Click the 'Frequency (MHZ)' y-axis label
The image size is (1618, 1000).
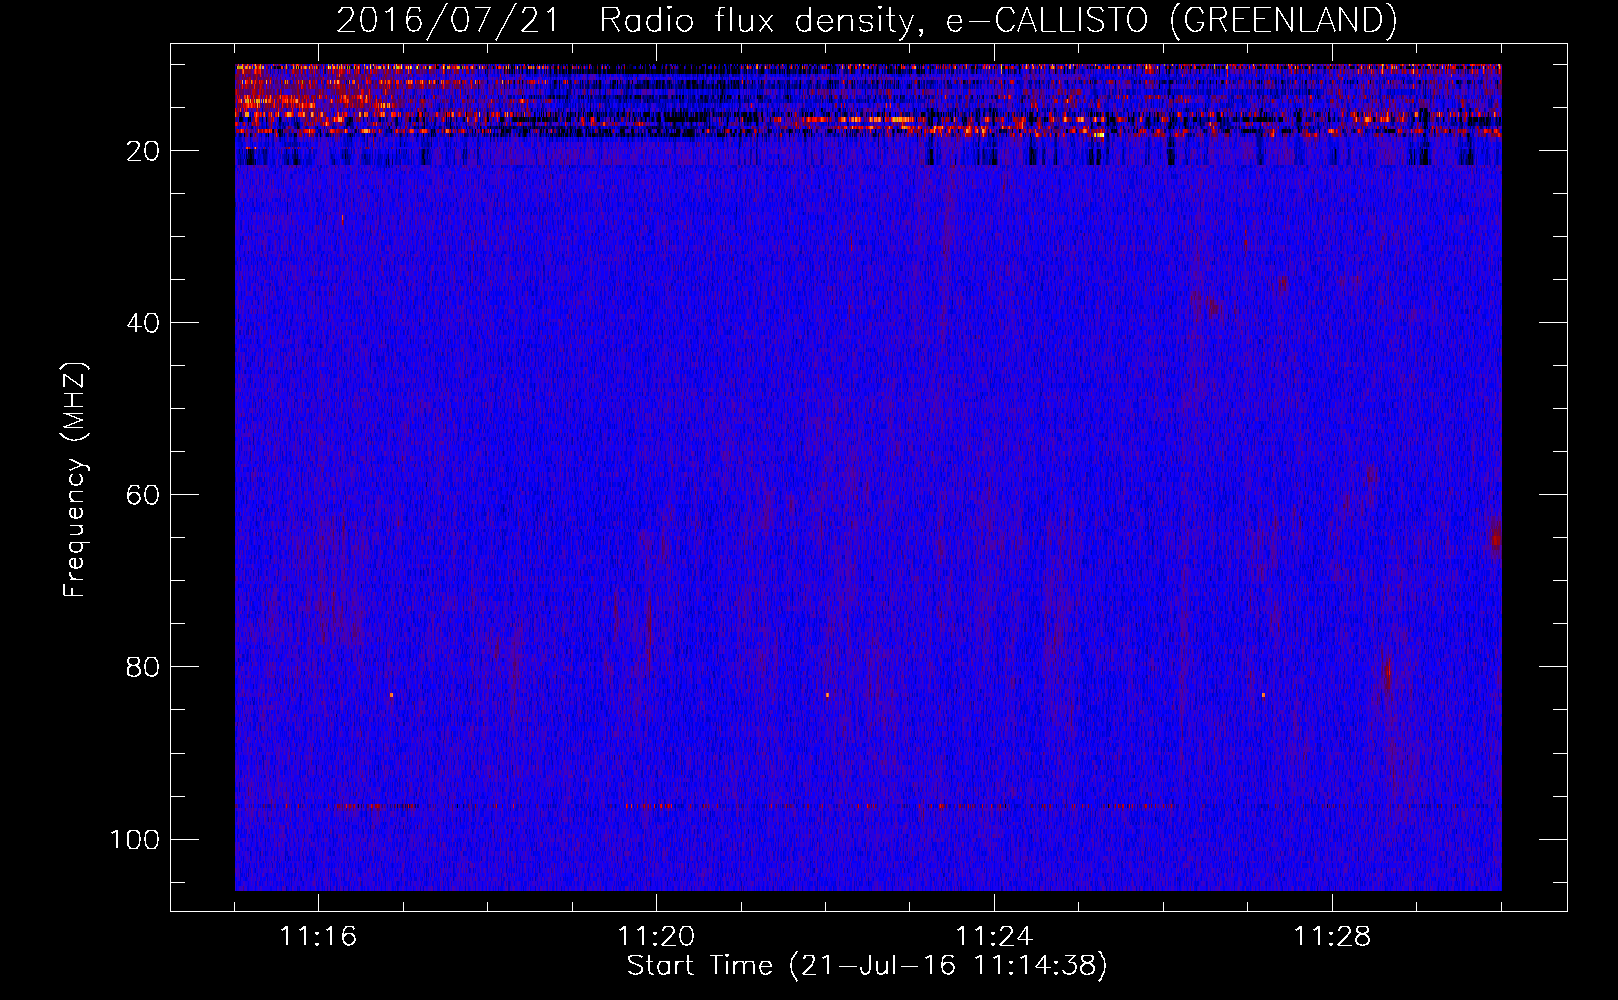(75, 479)
